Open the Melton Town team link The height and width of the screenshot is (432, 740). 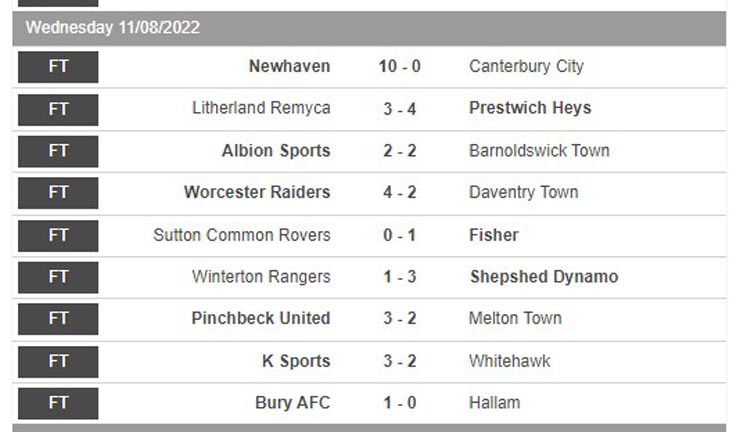pyautogui.click(x=515, y=318)
